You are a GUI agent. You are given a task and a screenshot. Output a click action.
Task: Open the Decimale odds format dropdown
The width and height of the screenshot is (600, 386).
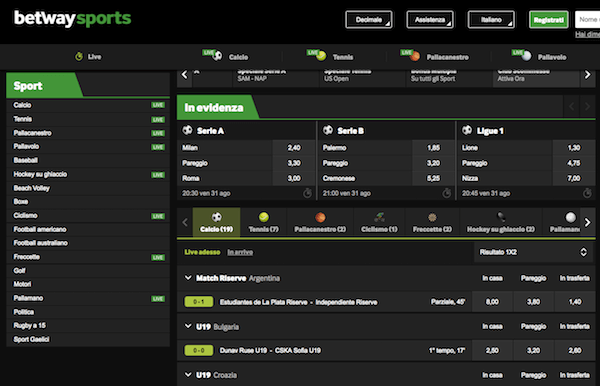[369, 20]
